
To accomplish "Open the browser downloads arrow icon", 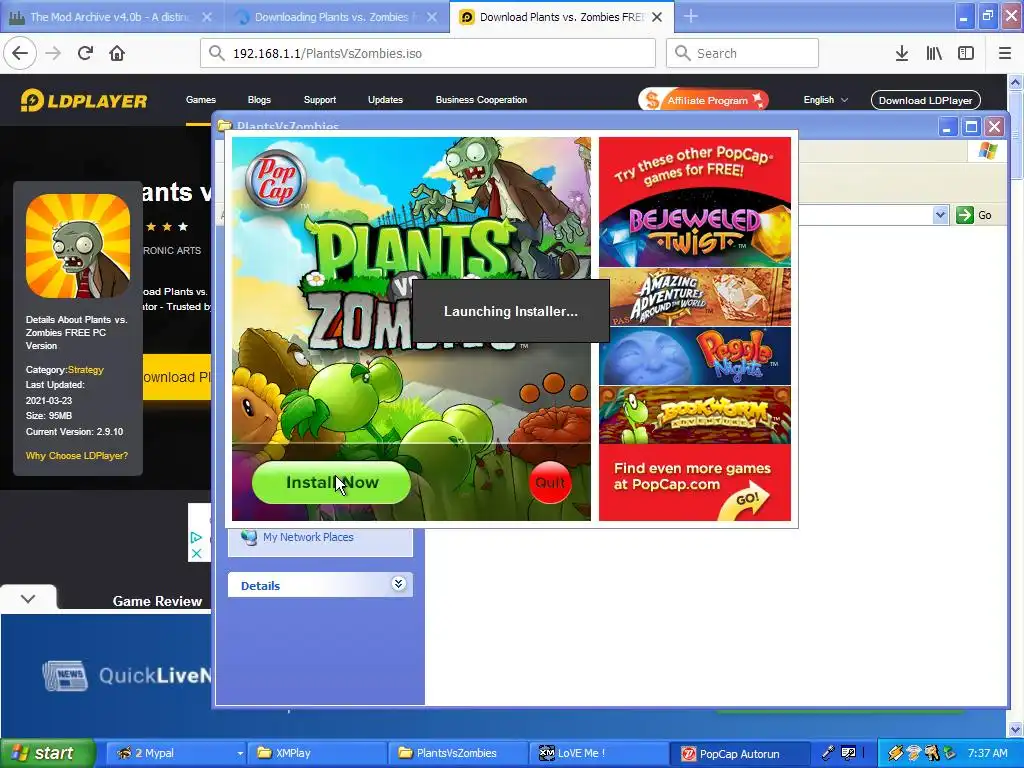I will pyautogui.click(x=902, y=54).
